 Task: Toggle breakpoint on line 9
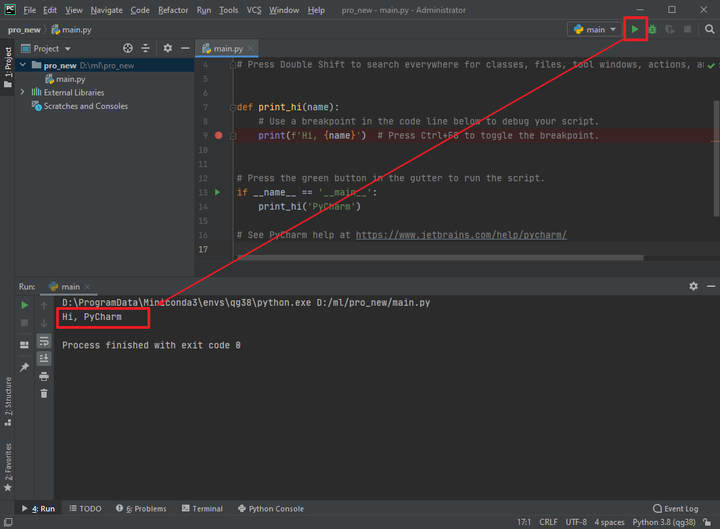pos(218,135)
